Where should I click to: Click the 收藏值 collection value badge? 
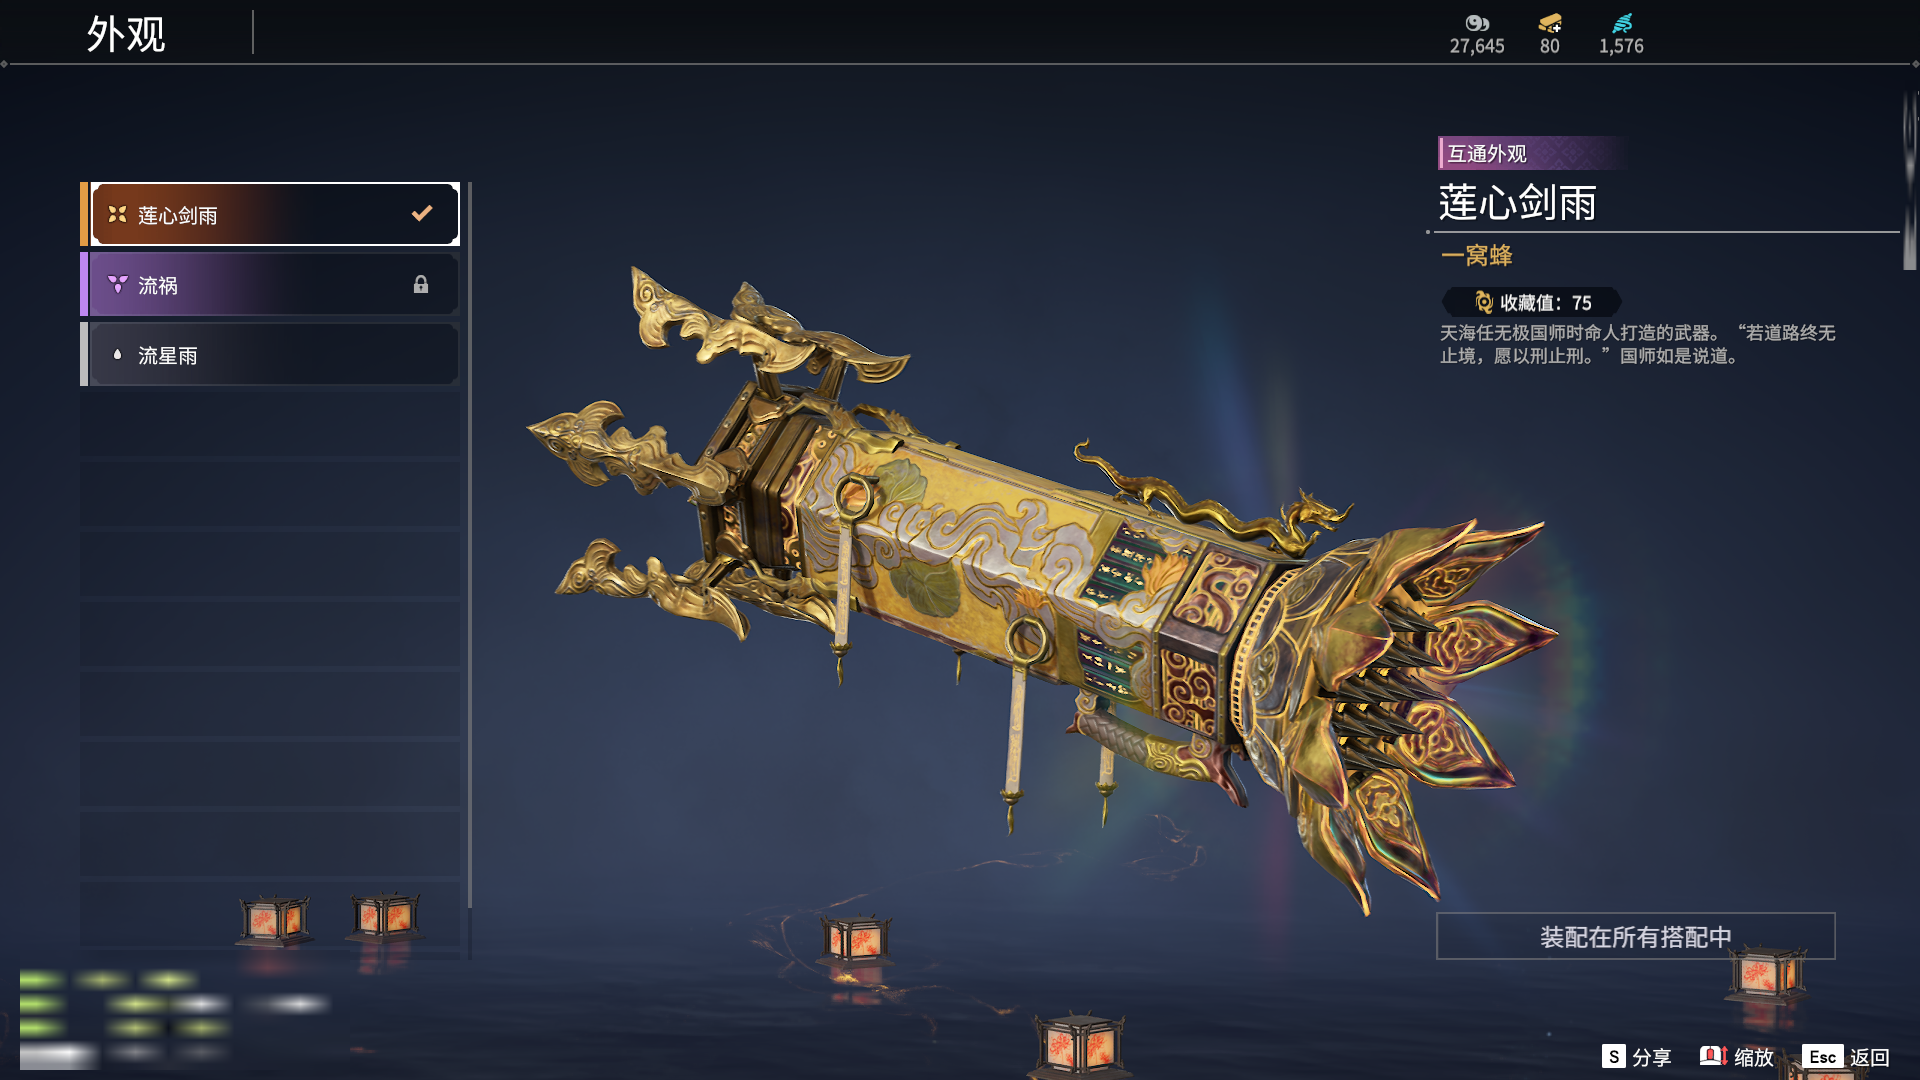(x=1531, y=302)
